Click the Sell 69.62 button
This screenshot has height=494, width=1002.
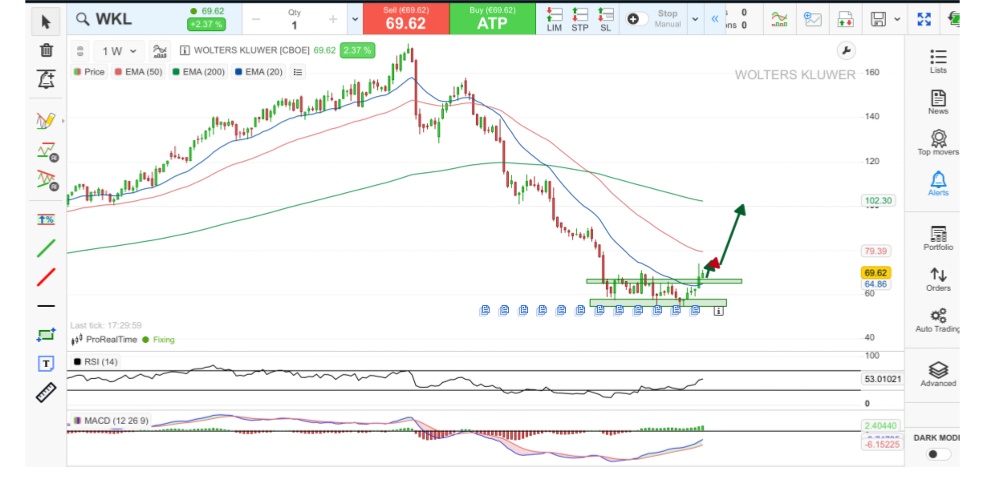click(x=406, y=19)
